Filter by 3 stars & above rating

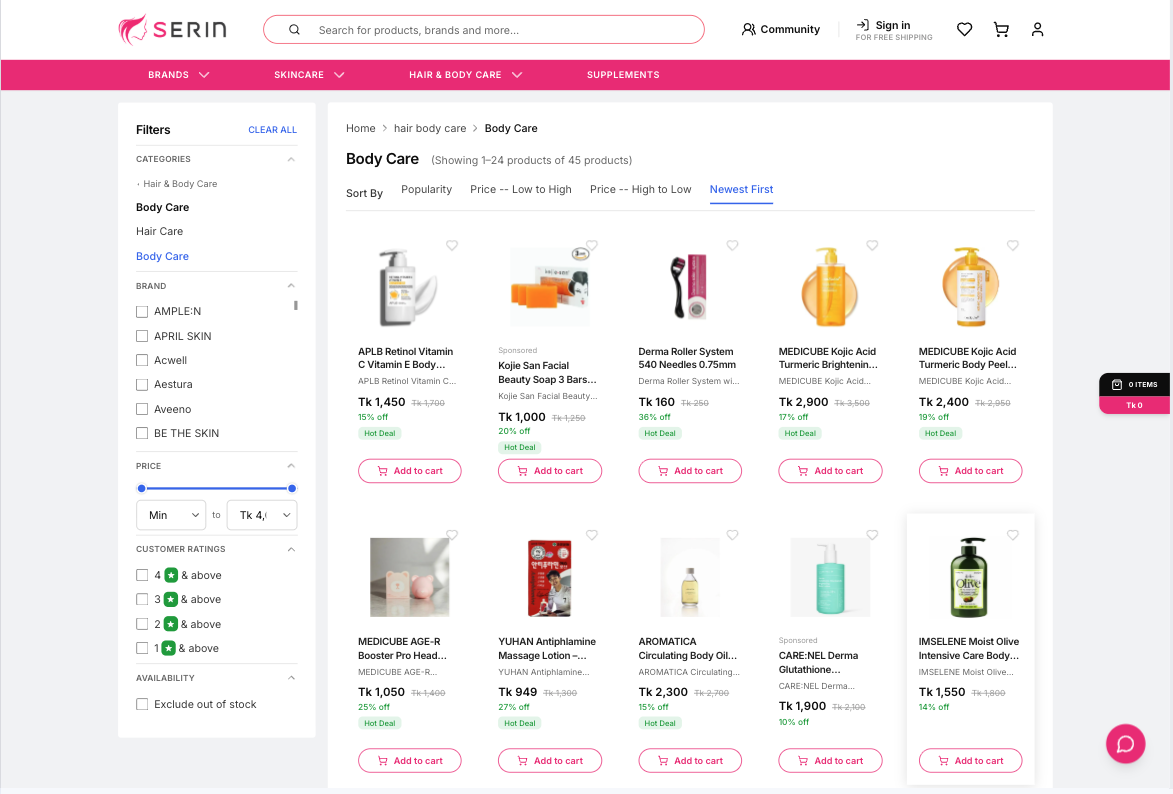(x=142, y=599)
